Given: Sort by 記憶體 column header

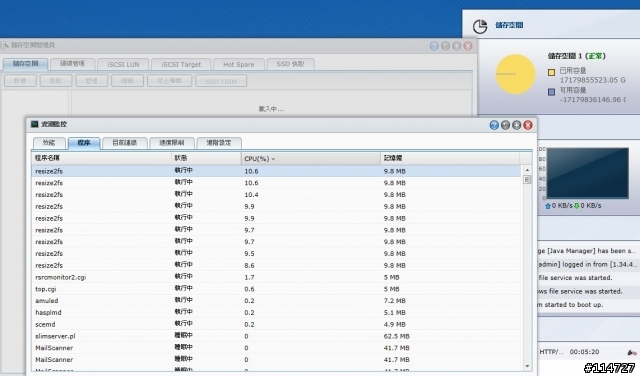Looking at the screenshot, I should click(x=450, y=158).
